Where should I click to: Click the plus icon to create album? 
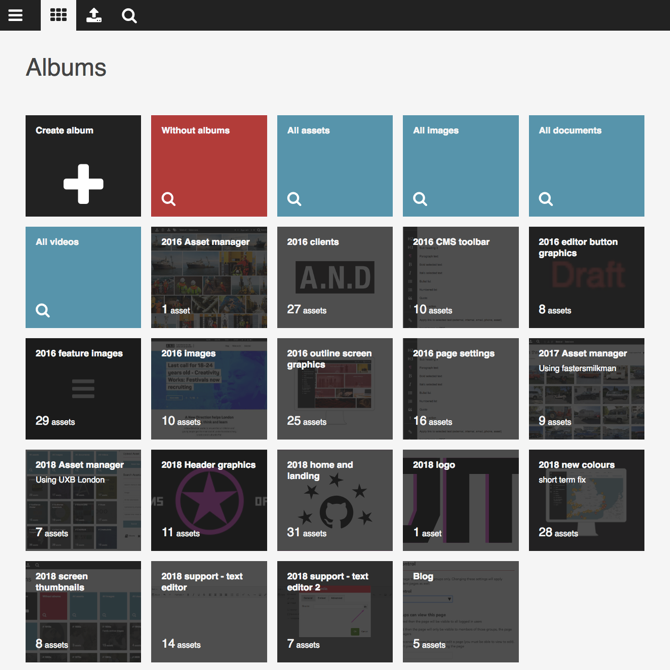[83, 184]
